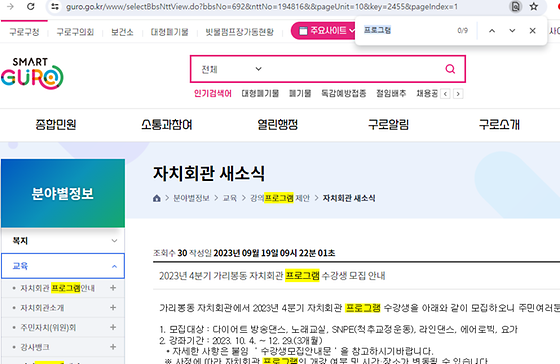Open the 전체 search category dropdown
Screen dimensions: 560x364
(x=231, y=69)
